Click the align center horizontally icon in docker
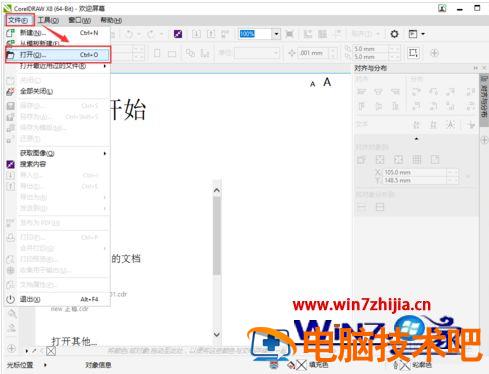489x374 pixels. click(x=378, y=92)
